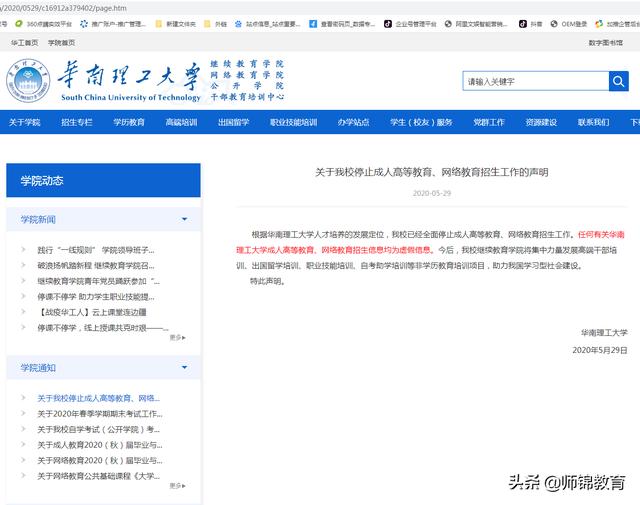Image resolution: width=640 pixels, height=505 pixels.
Task: Open the 学生(校友)服务 menu
Action: pyautogui.click(x=421, y=122)
